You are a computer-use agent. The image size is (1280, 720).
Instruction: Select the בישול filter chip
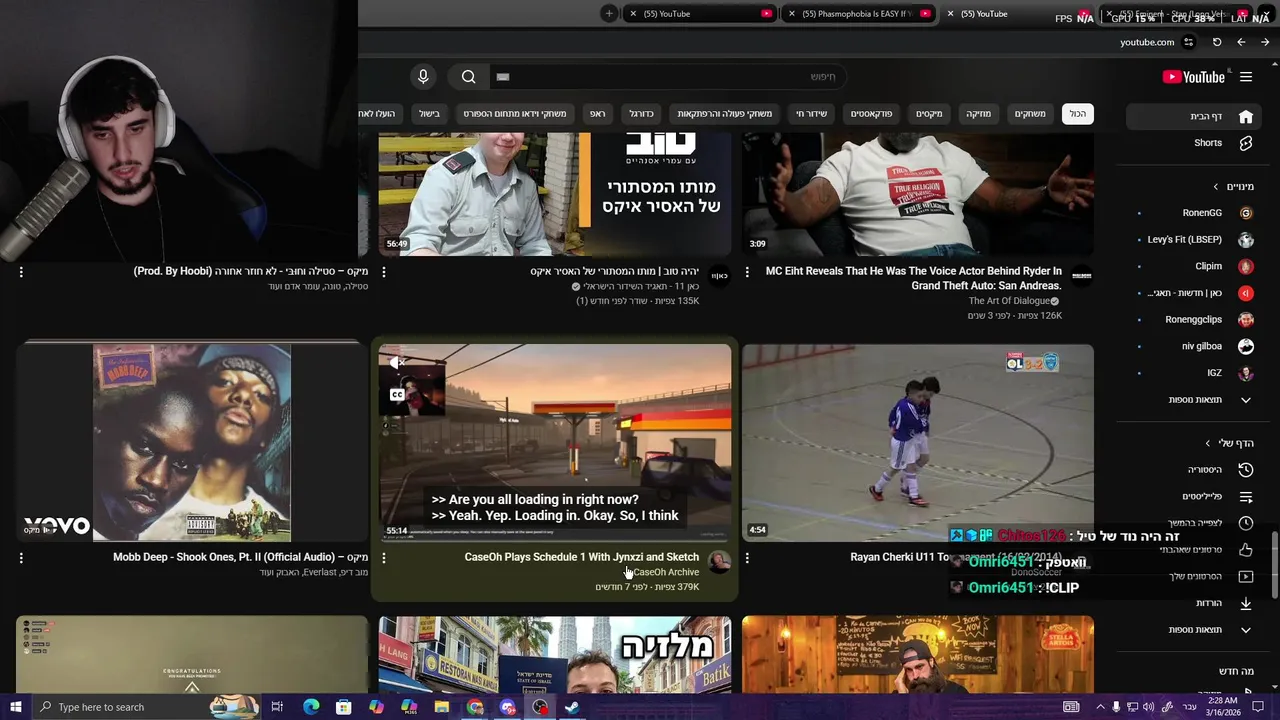[429, 114]
